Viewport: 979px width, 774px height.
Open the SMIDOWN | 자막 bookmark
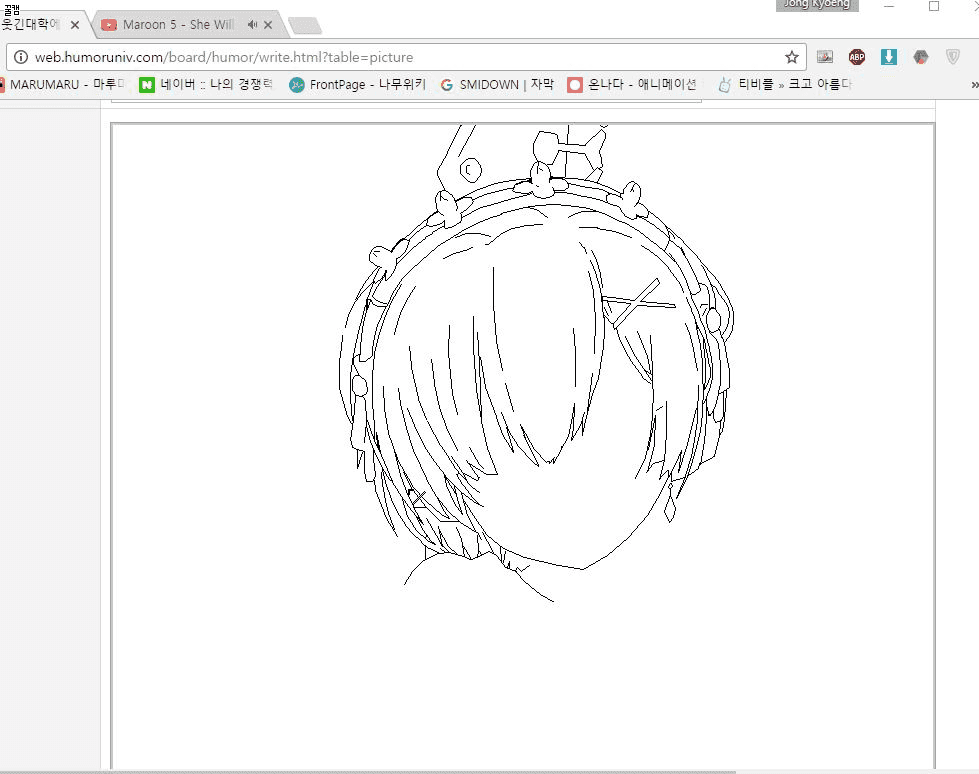coord(497,84)
